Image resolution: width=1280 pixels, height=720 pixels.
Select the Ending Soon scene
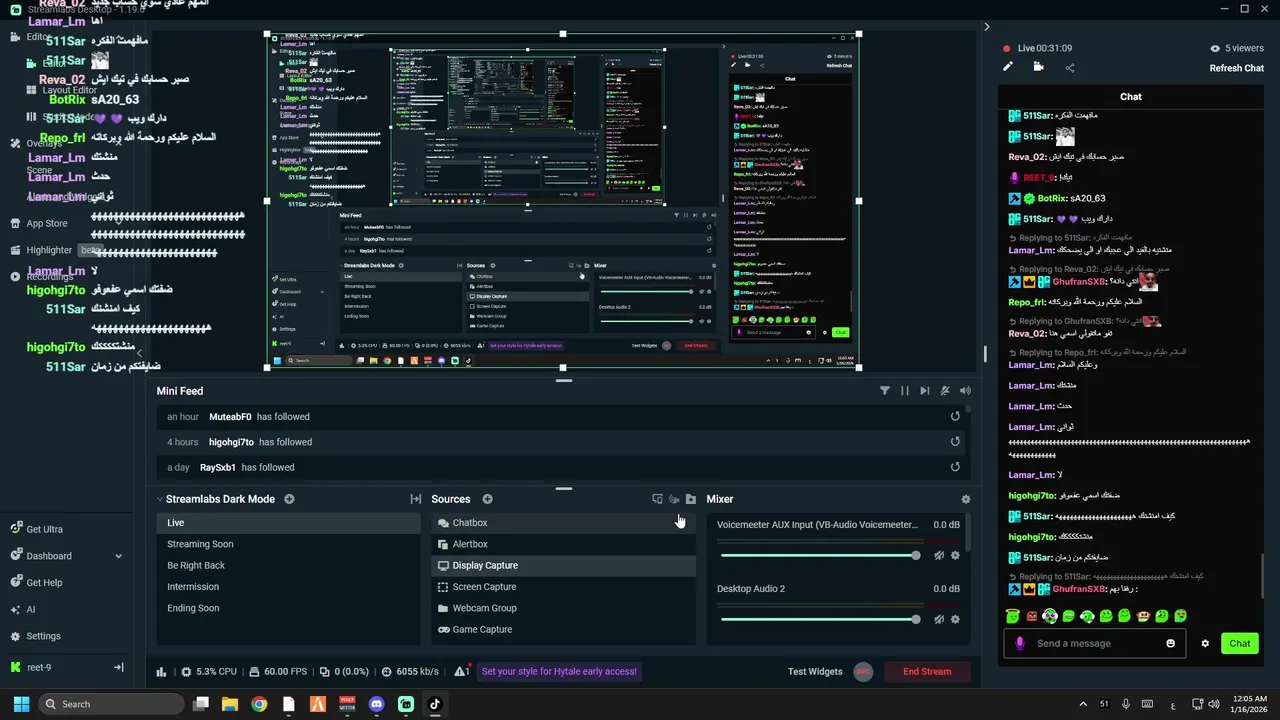[289, 608]
